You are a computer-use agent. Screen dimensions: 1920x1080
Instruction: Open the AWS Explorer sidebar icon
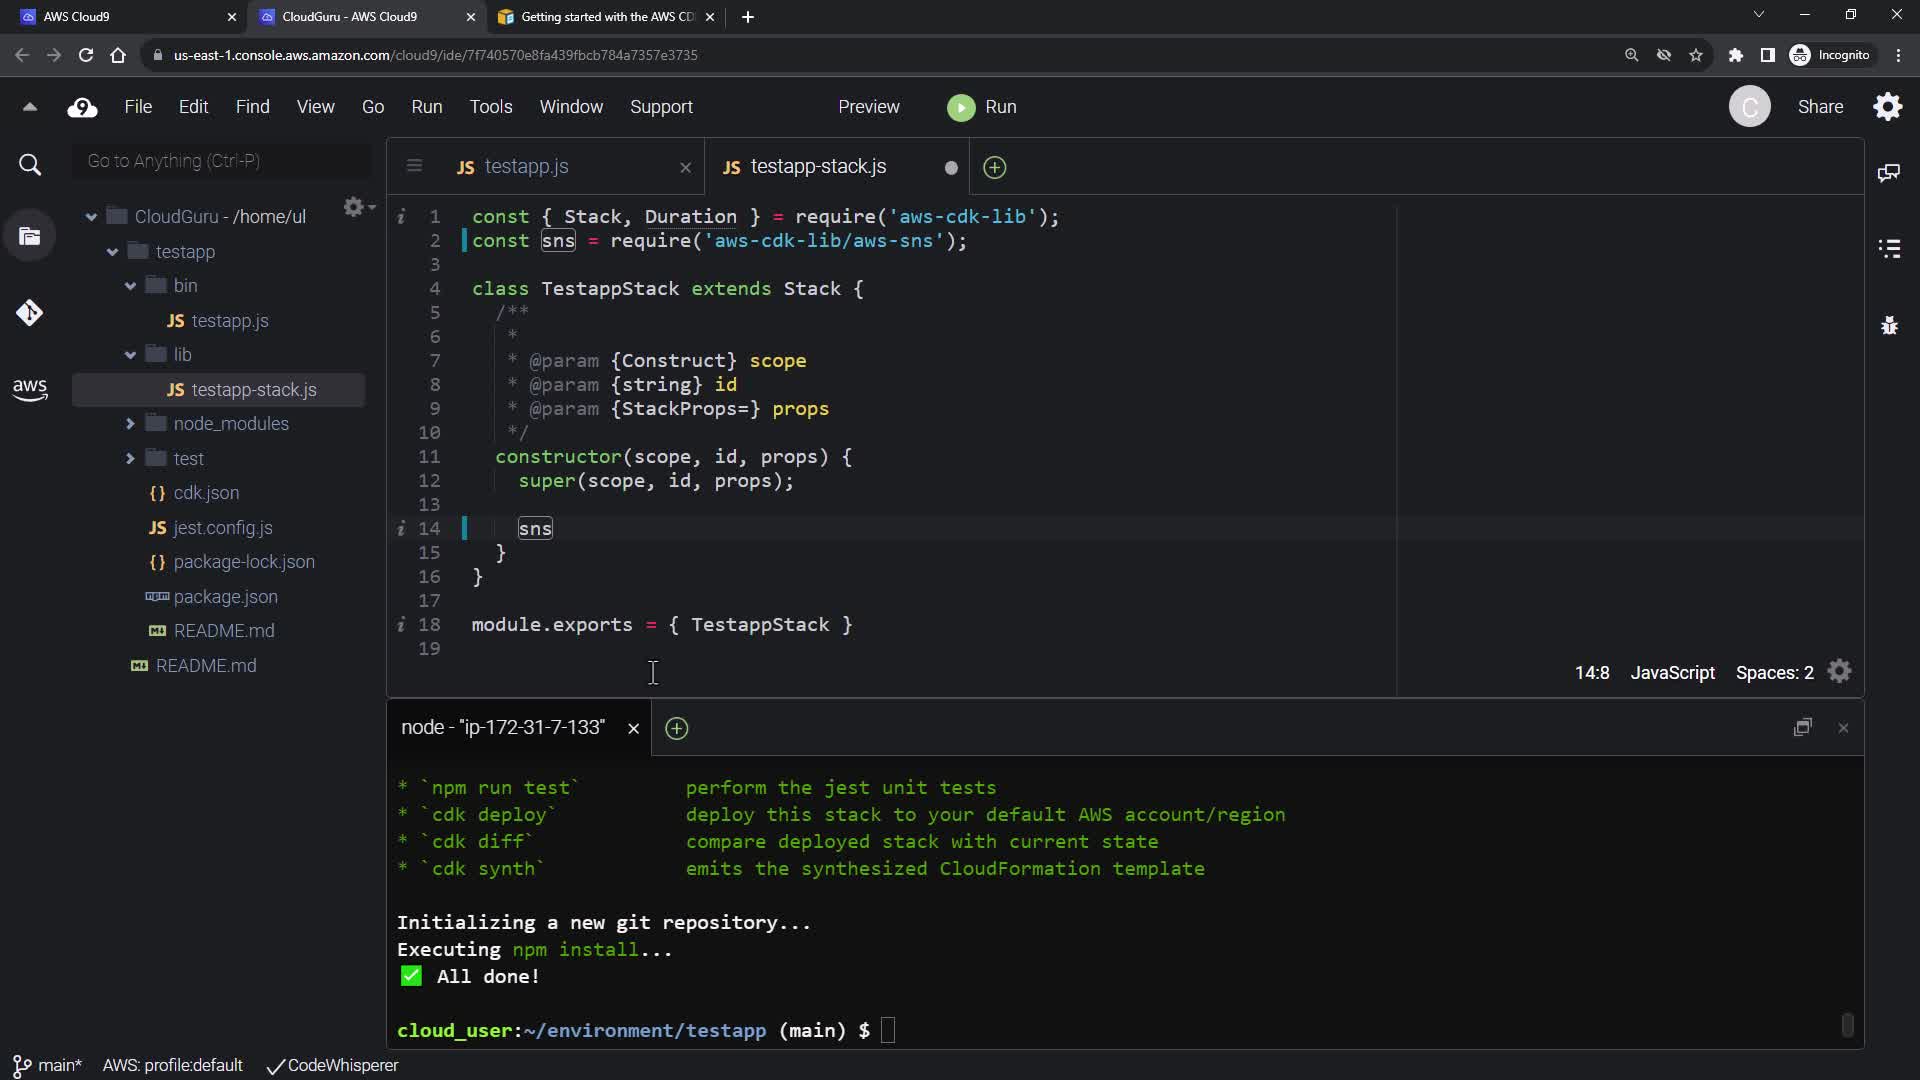point(29,389)
